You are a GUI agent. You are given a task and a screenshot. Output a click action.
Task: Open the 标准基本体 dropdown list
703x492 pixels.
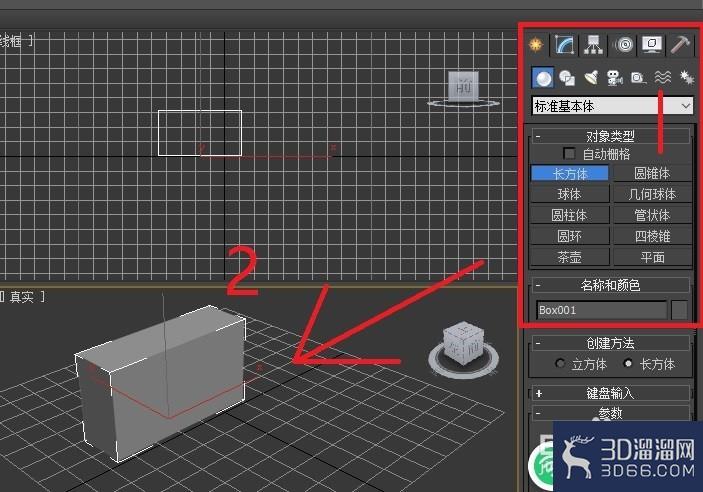point(612,106)
